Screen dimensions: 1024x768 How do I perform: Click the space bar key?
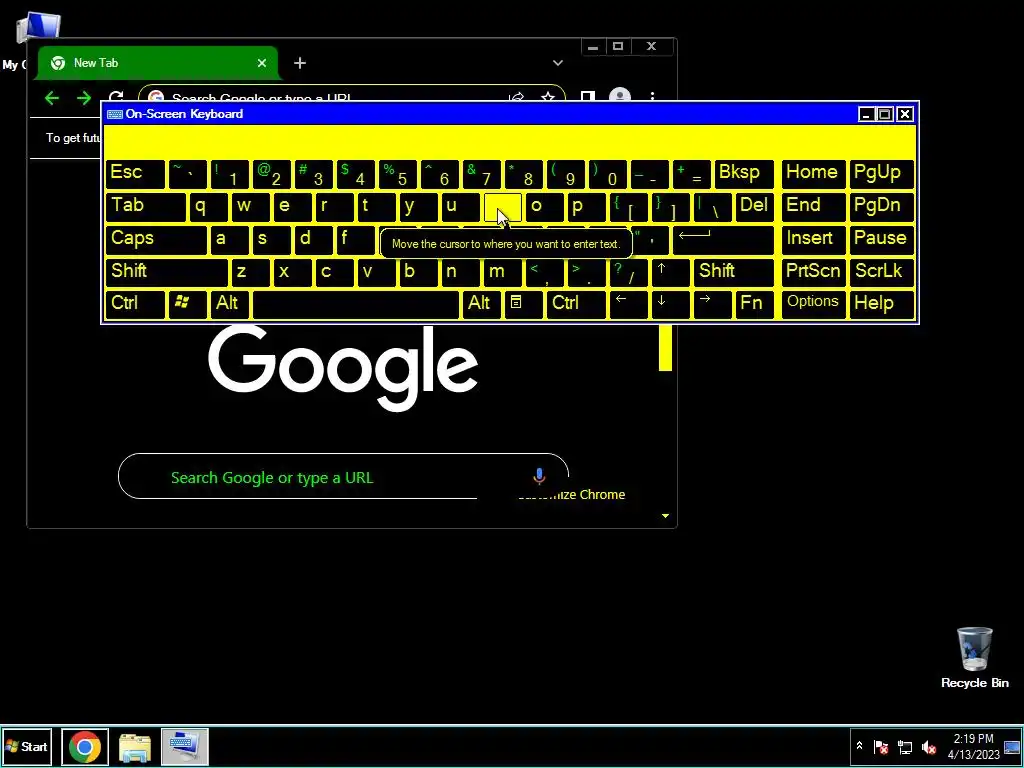tap(355, 304)
